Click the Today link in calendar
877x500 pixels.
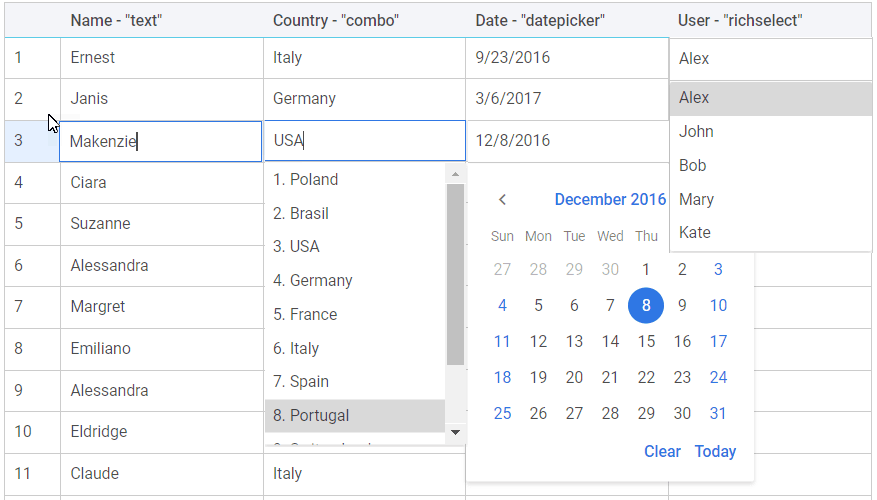pos(715,452)
